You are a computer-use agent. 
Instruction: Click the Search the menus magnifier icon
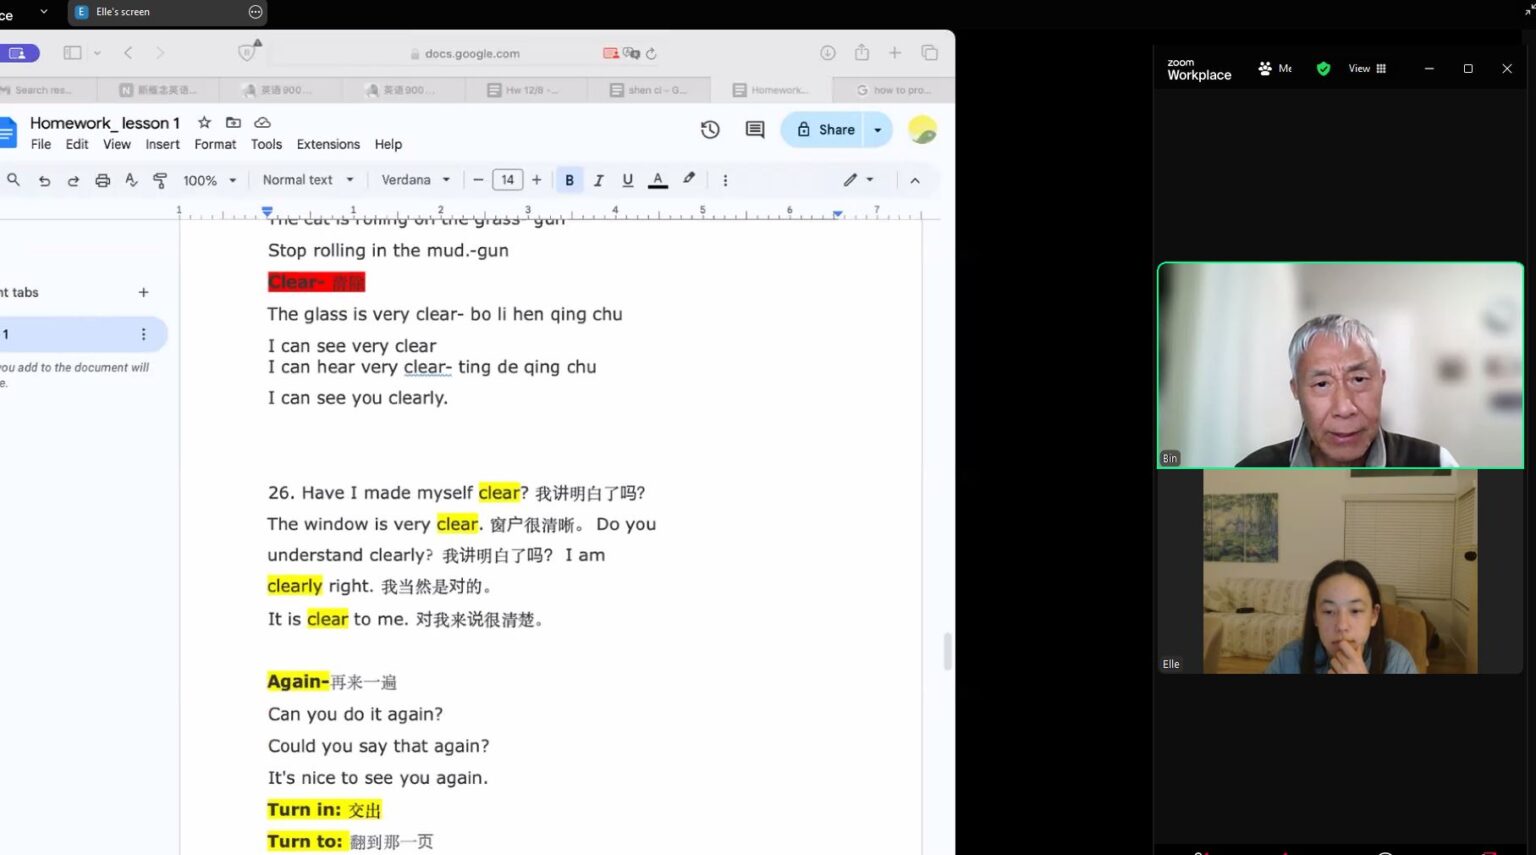coord(13,180)
